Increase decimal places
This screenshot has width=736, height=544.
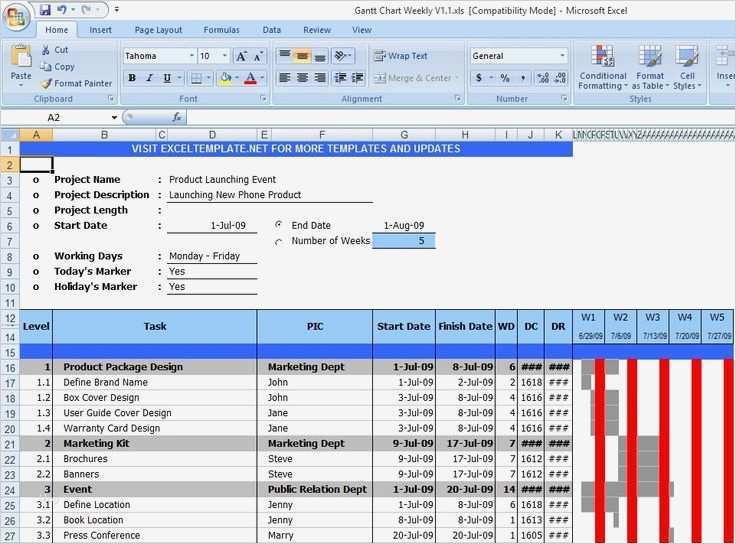point(543,78)
